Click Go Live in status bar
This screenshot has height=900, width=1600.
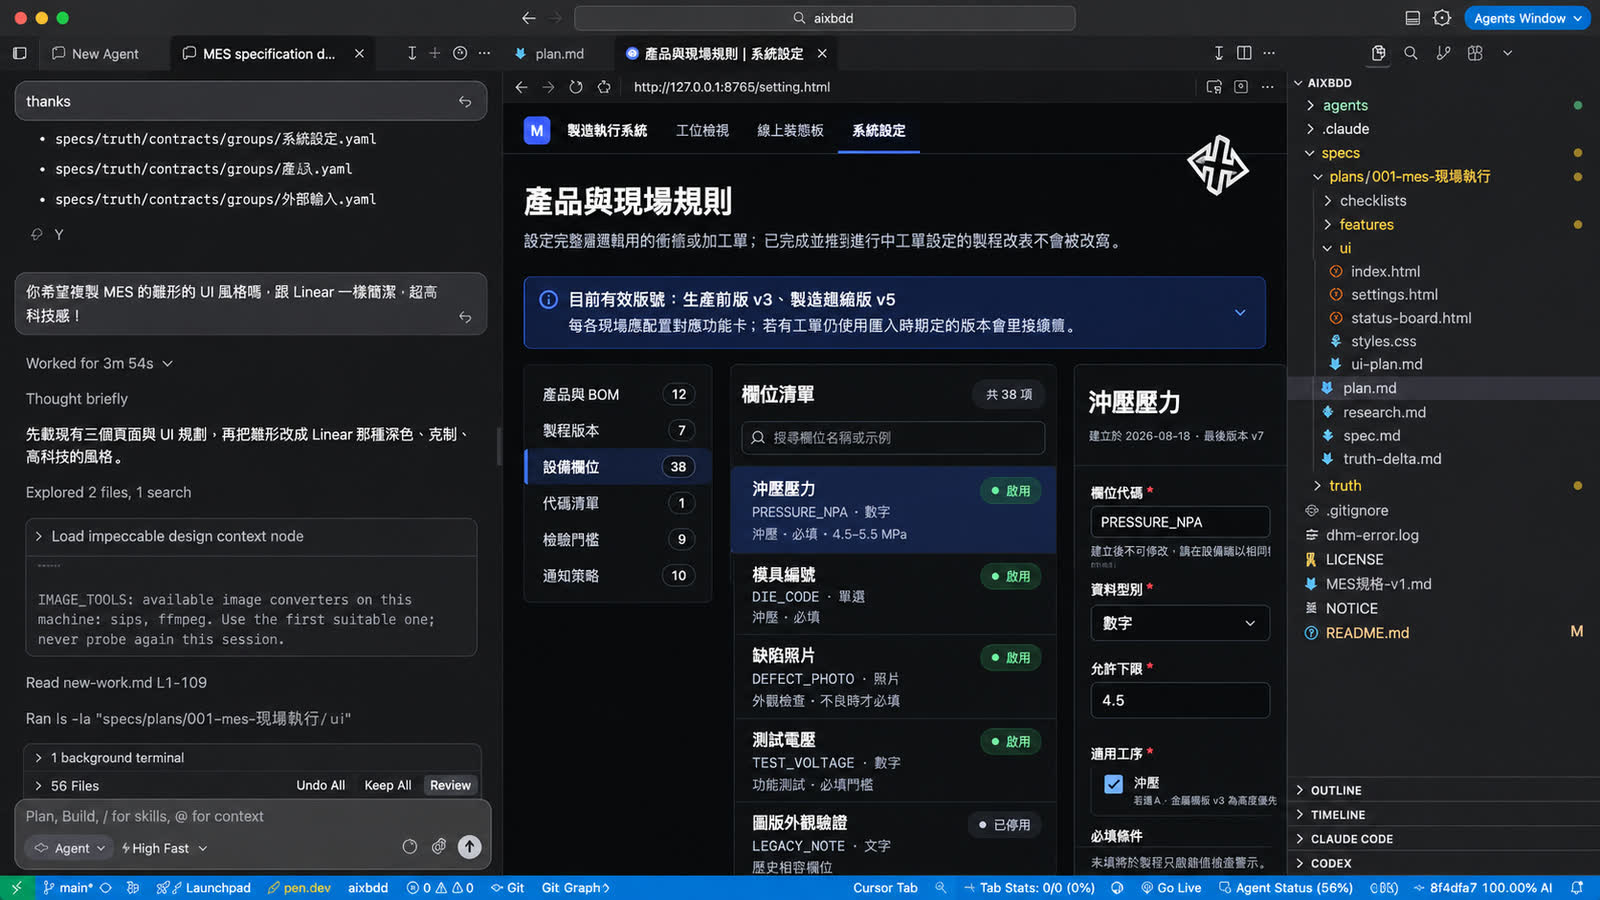click(1171, 888)
